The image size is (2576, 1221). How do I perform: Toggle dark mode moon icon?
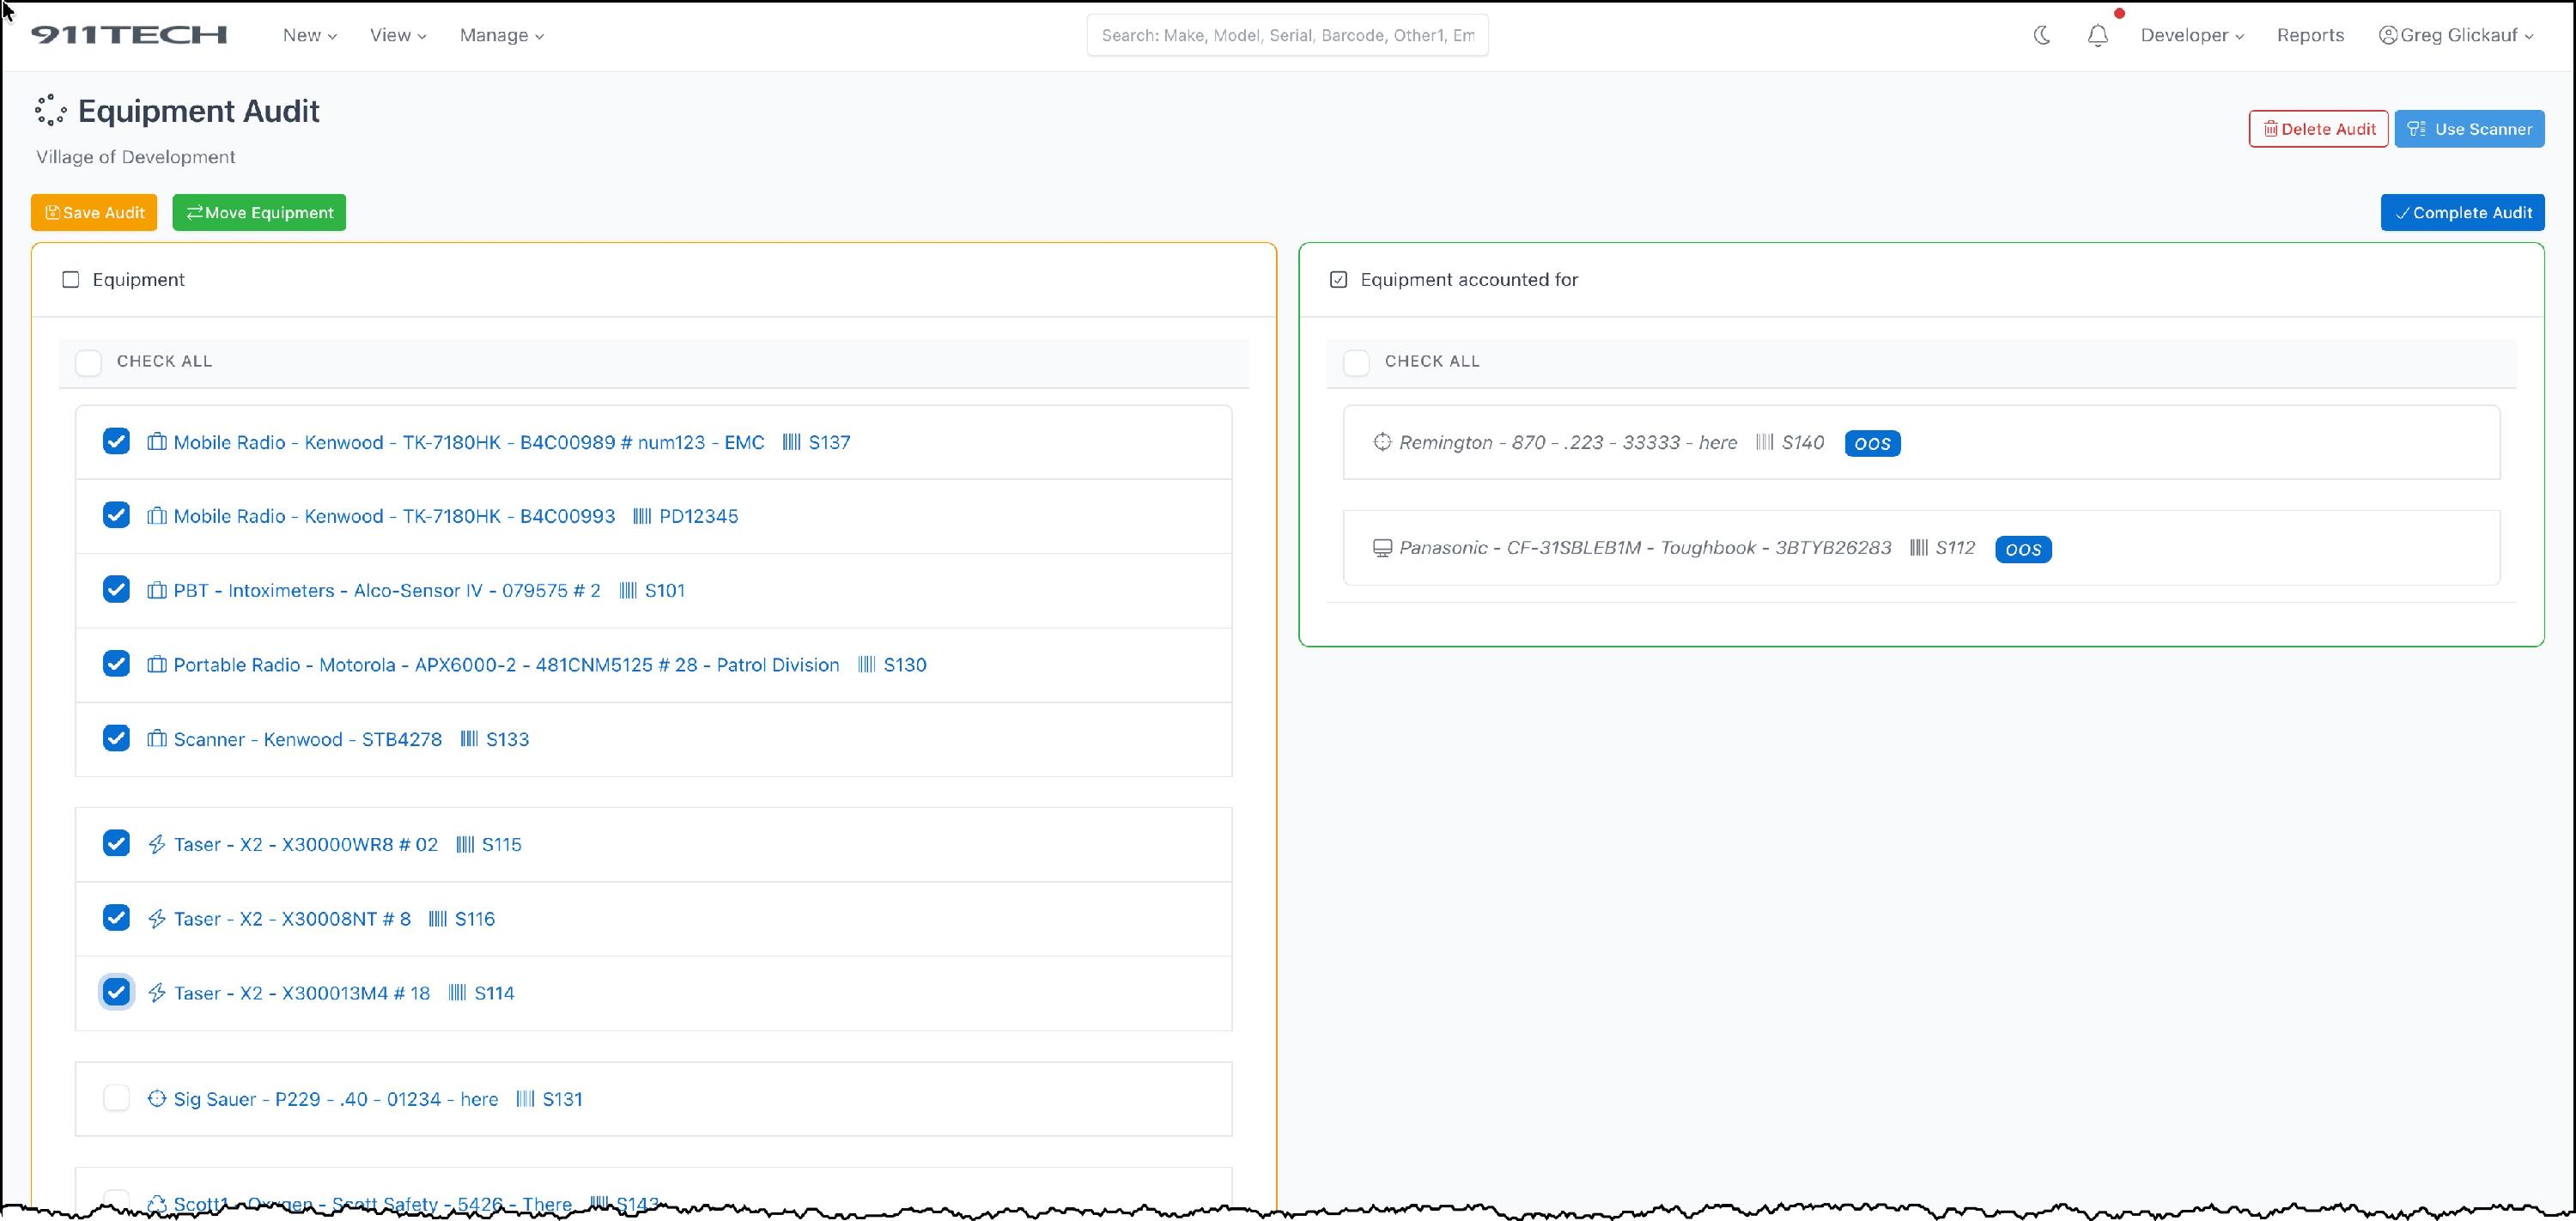click(2042, 35)
